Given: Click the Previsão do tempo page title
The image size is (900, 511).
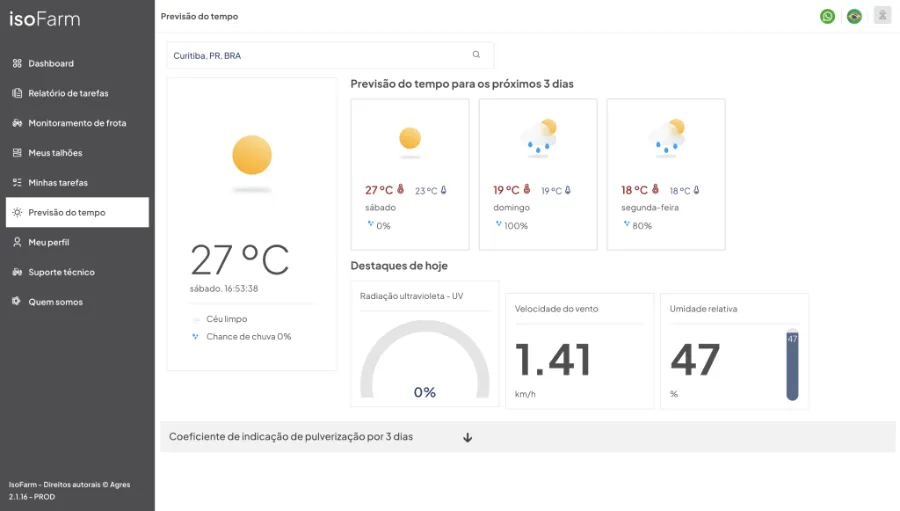Looking at the screenshot, I should click(199, 16).
